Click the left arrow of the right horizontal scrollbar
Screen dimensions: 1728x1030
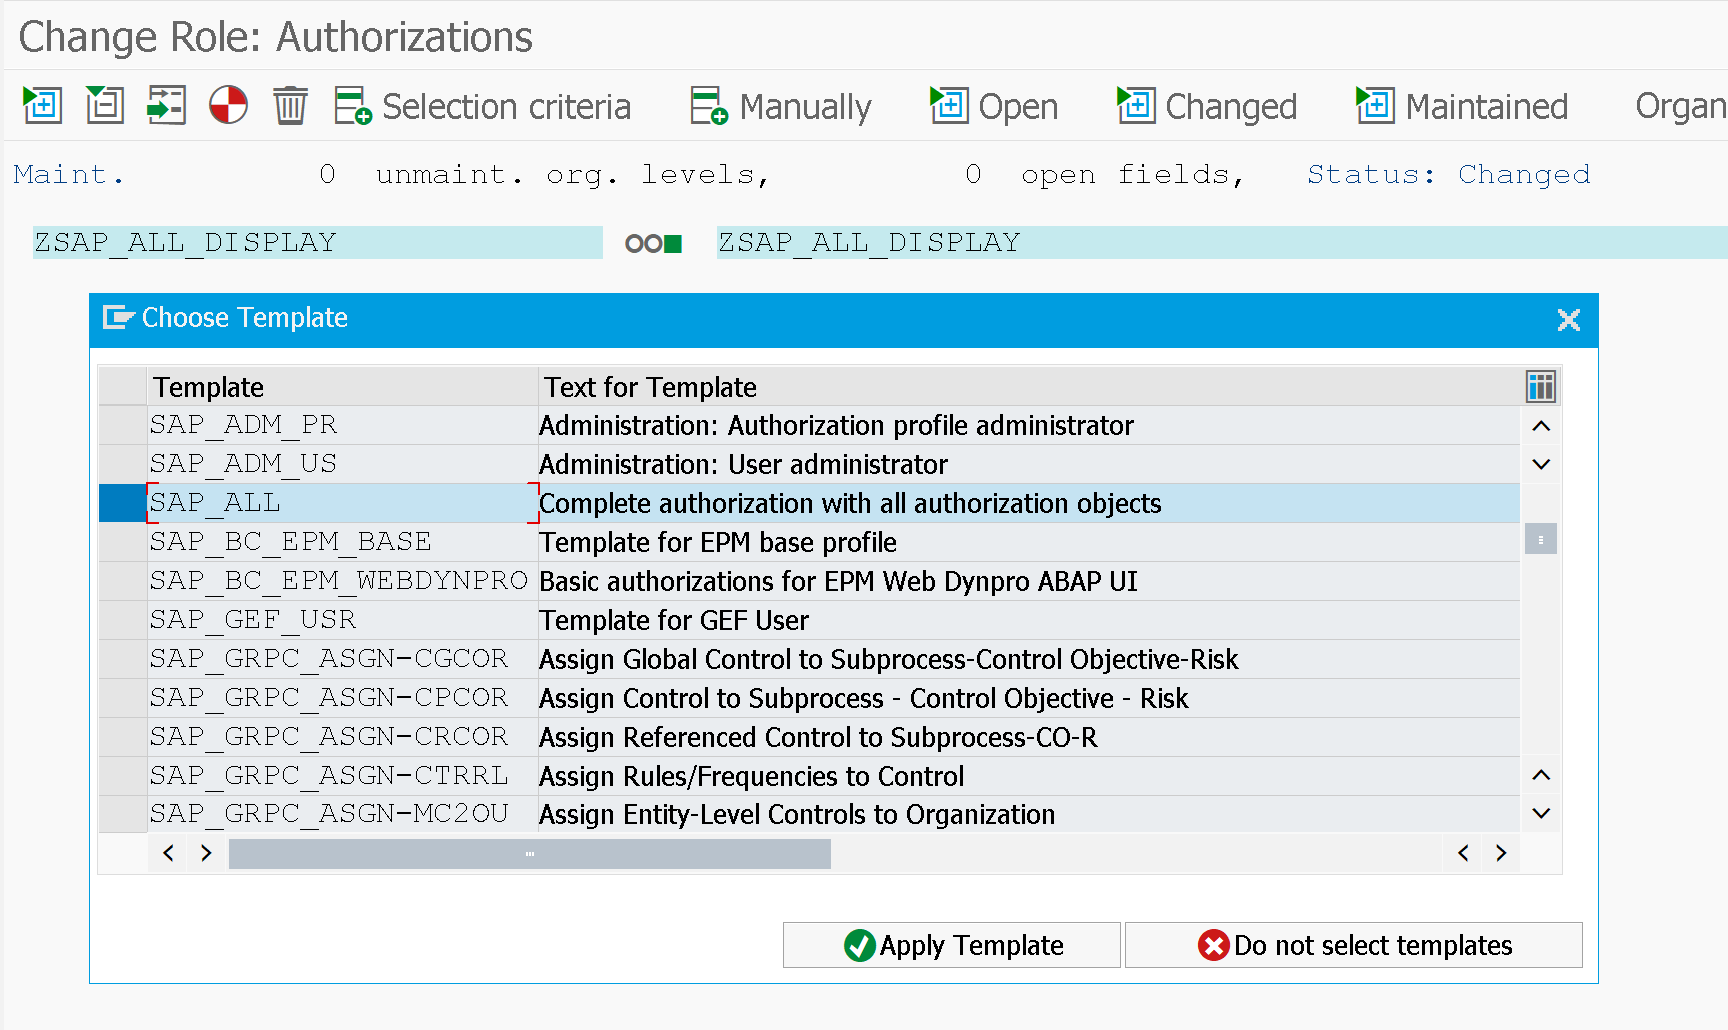[1463, 853]
